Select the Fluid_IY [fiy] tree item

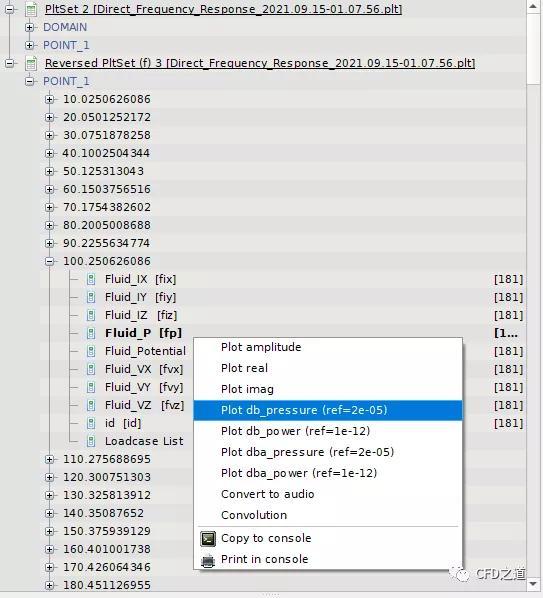pyautogui.click(x=140, y=297)
